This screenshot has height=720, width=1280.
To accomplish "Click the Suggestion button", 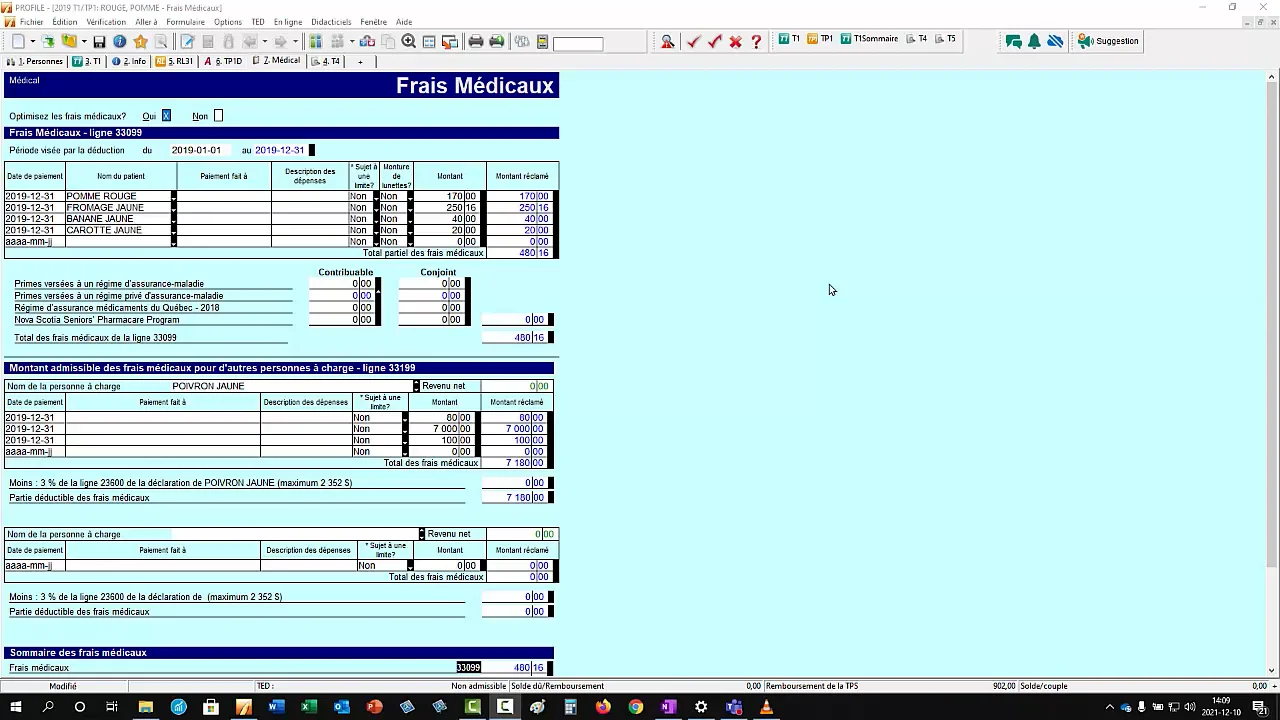I will click(x=1108, y=41).
